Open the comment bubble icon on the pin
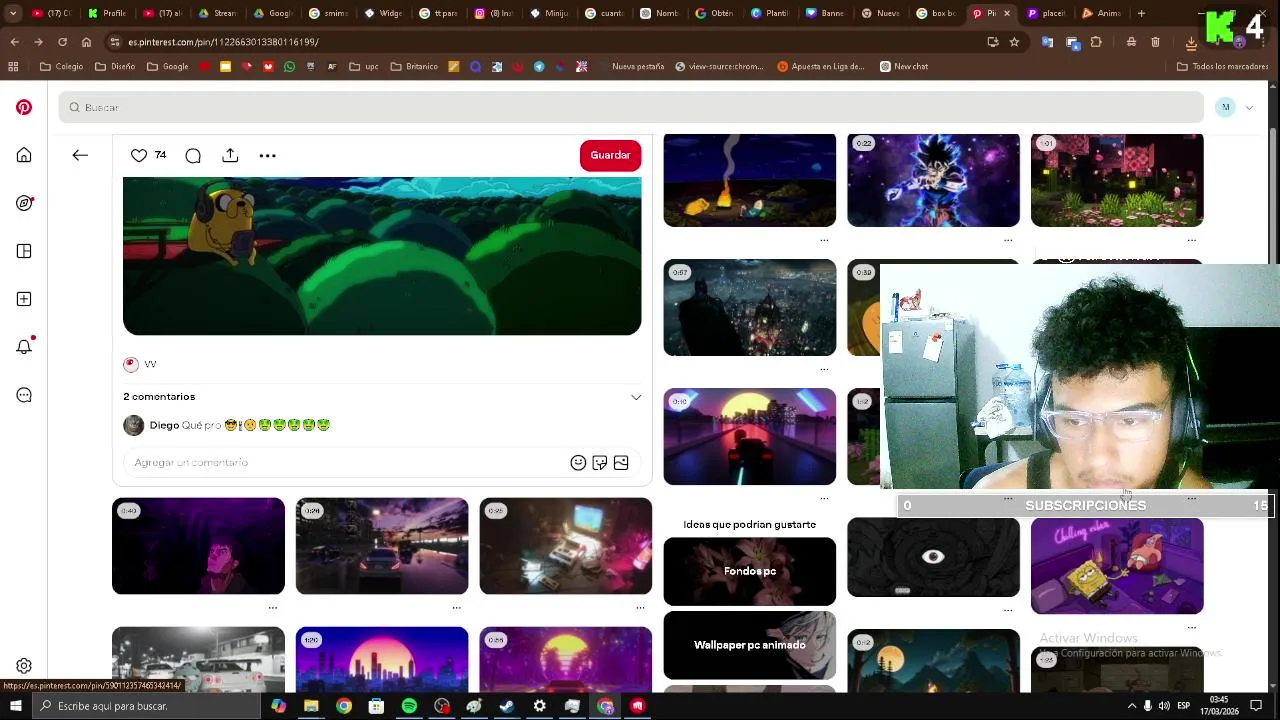 pyautogui.click(x=193, y=155)
